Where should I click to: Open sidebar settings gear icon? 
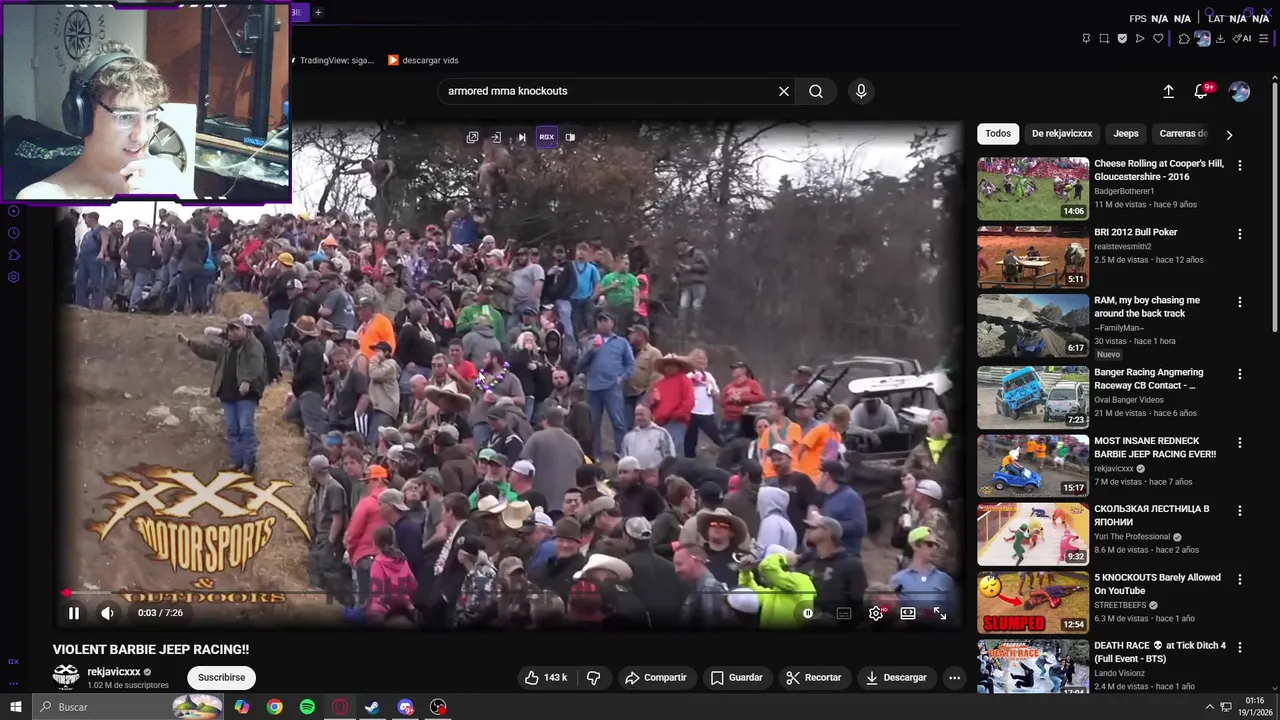point(14,277)
